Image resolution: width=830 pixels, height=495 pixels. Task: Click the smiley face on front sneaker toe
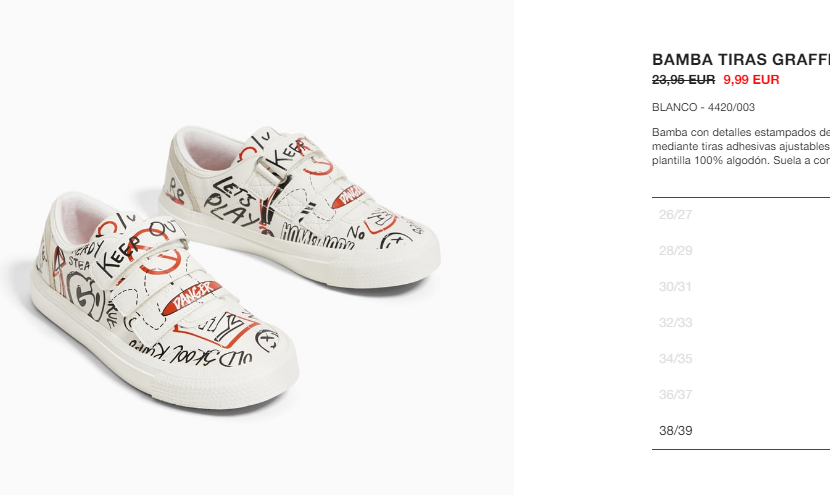pyautogui.click(x=267, y=339)
